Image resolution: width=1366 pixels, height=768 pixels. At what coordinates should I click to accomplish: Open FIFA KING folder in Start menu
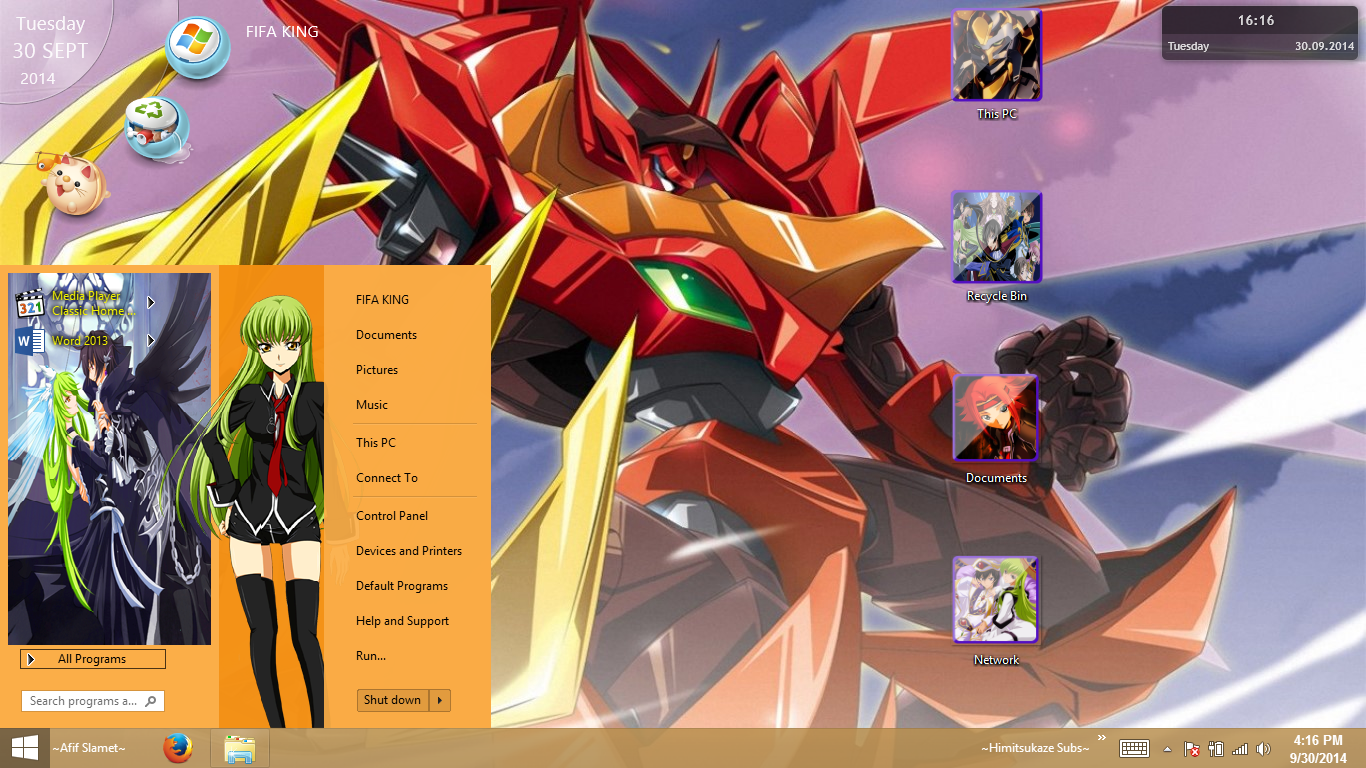(x=382, y=300)
